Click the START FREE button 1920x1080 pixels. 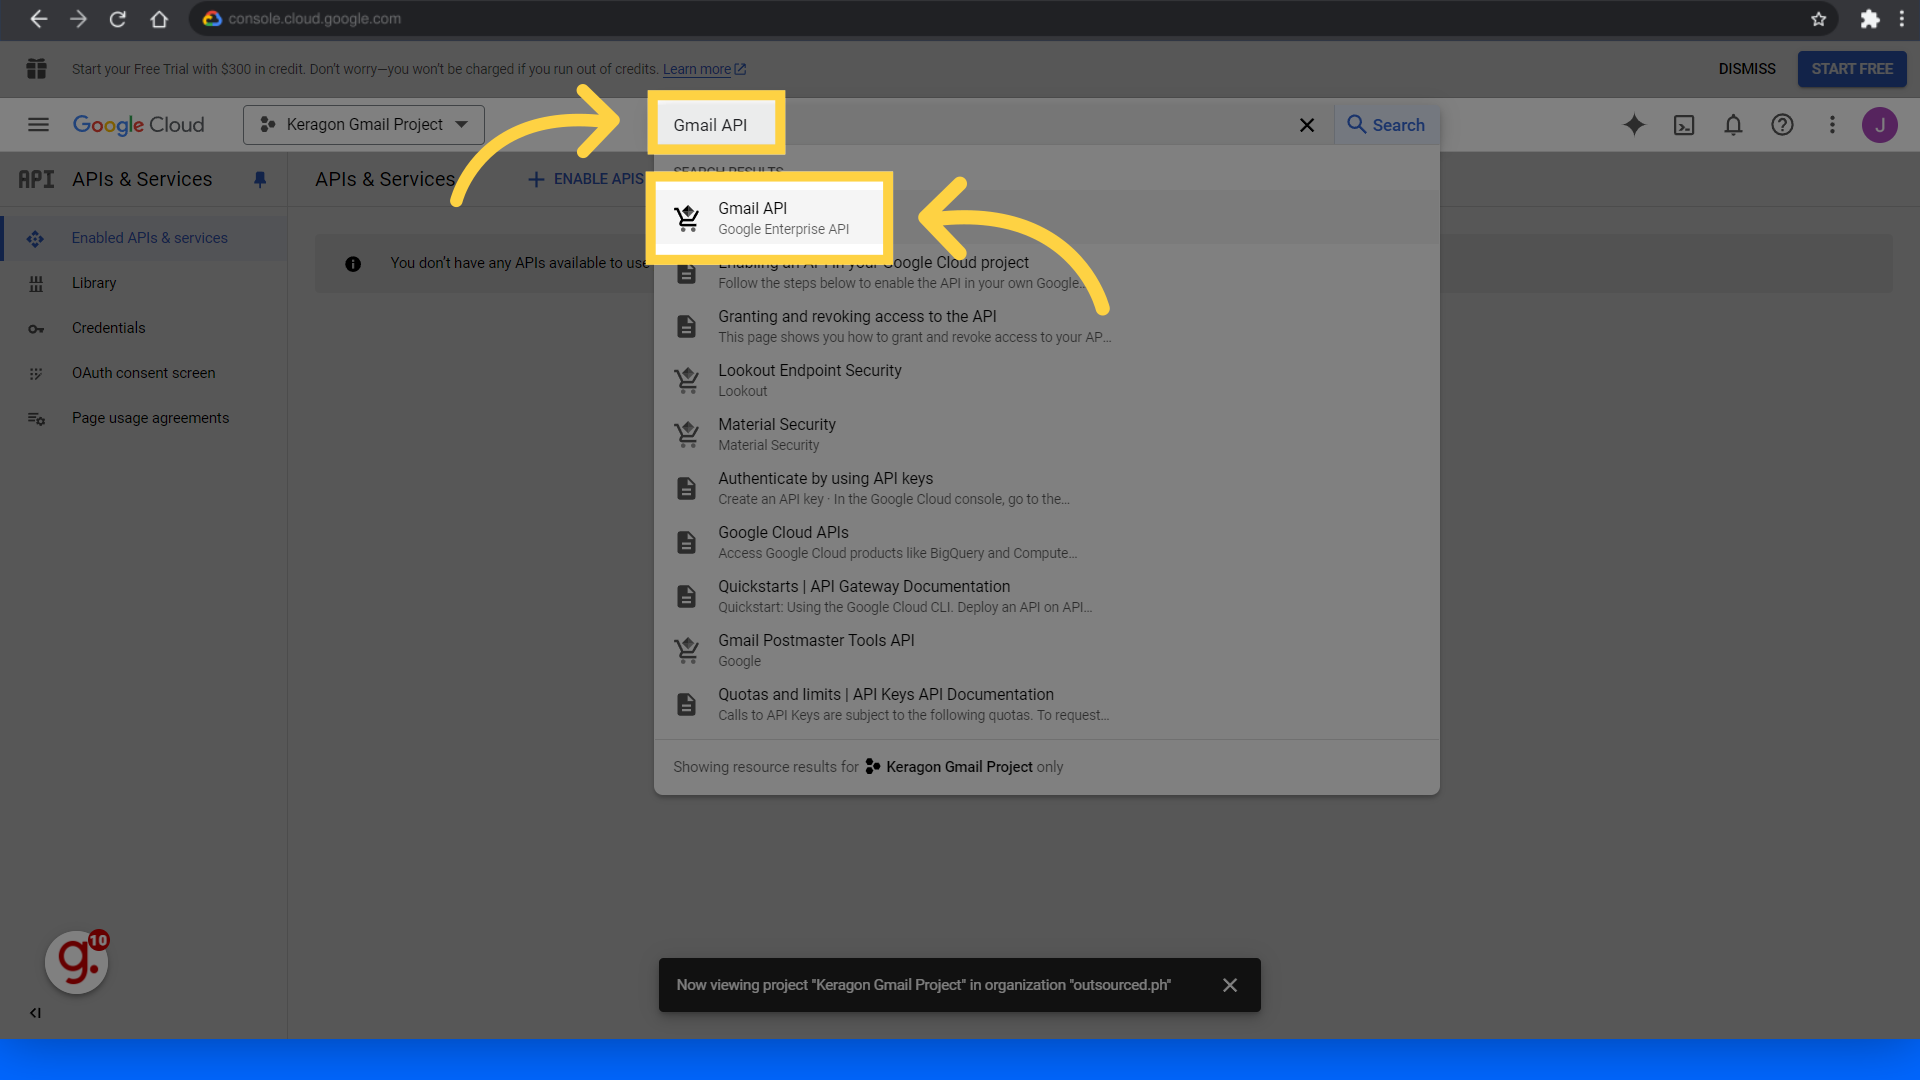click(1851, 69)
